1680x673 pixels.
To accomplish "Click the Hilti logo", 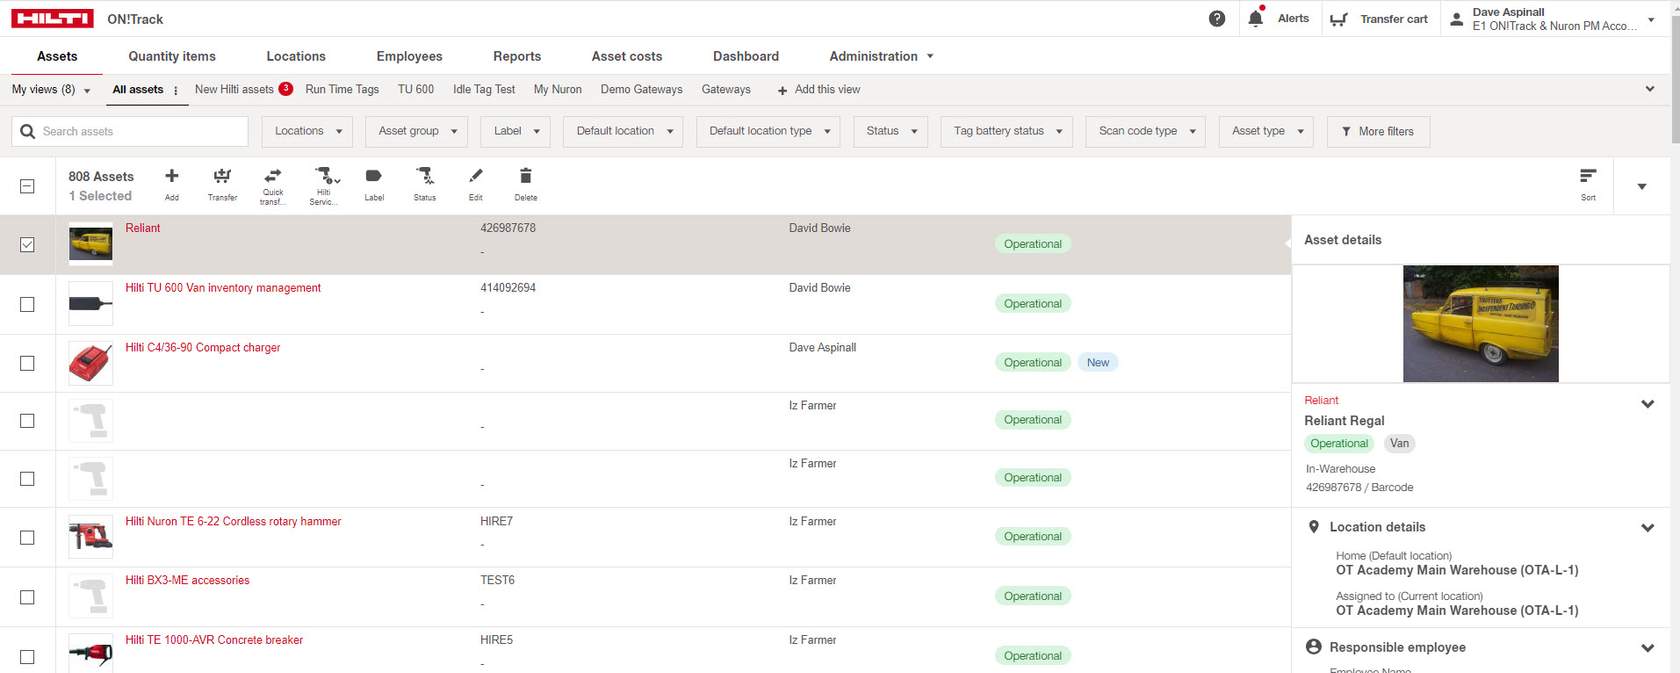I will click(52, 19).
